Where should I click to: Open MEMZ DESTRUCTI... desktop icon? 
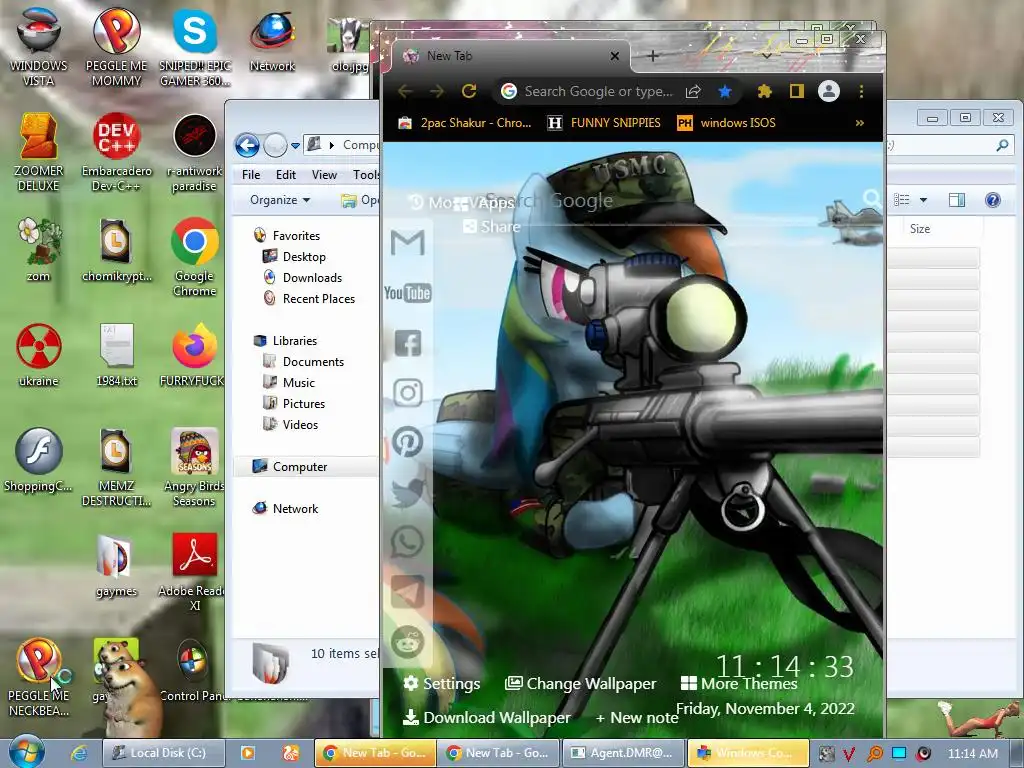click(x=116, y=468)
